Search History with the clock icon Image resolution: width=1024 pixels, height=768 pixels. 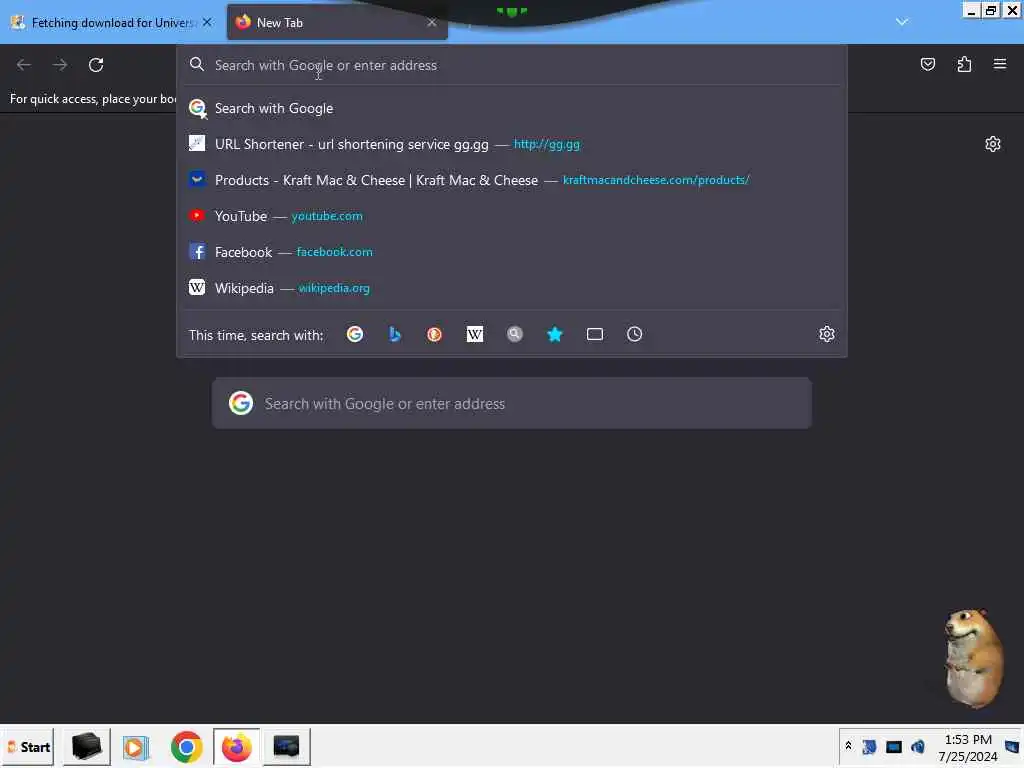[x=635, y=334]
